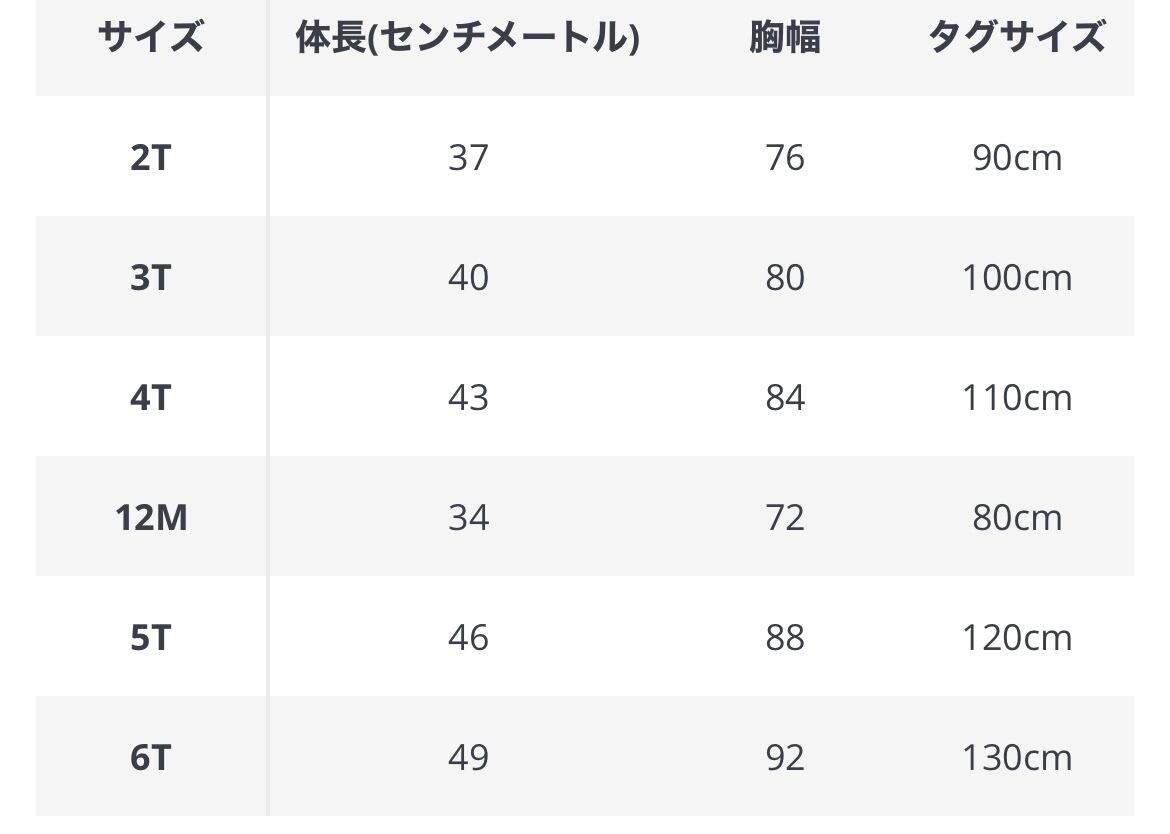Select the 12M size row label
Image resolution: width=1170 pixels, height=834 pixels.
pos(150,518)
